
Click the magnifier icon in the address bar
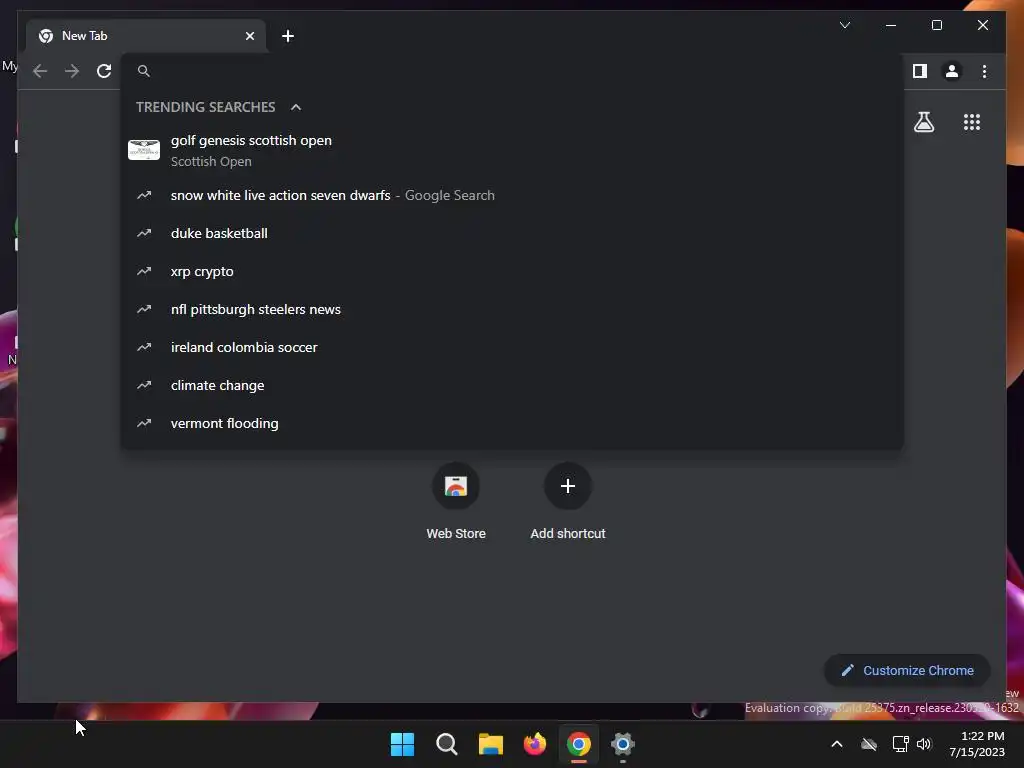(144, 71)
